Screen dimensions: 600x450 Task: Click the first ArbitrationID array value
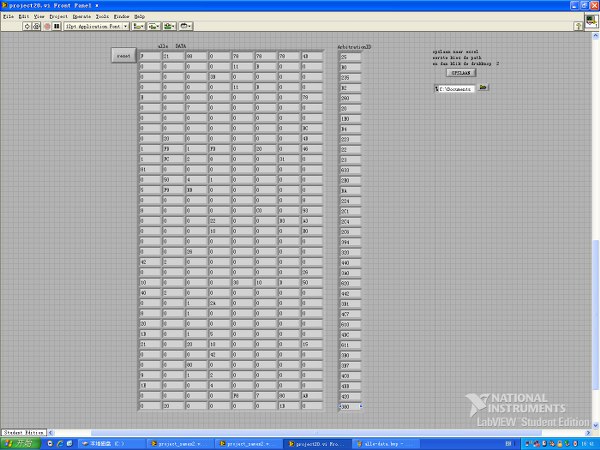[349, 57]
